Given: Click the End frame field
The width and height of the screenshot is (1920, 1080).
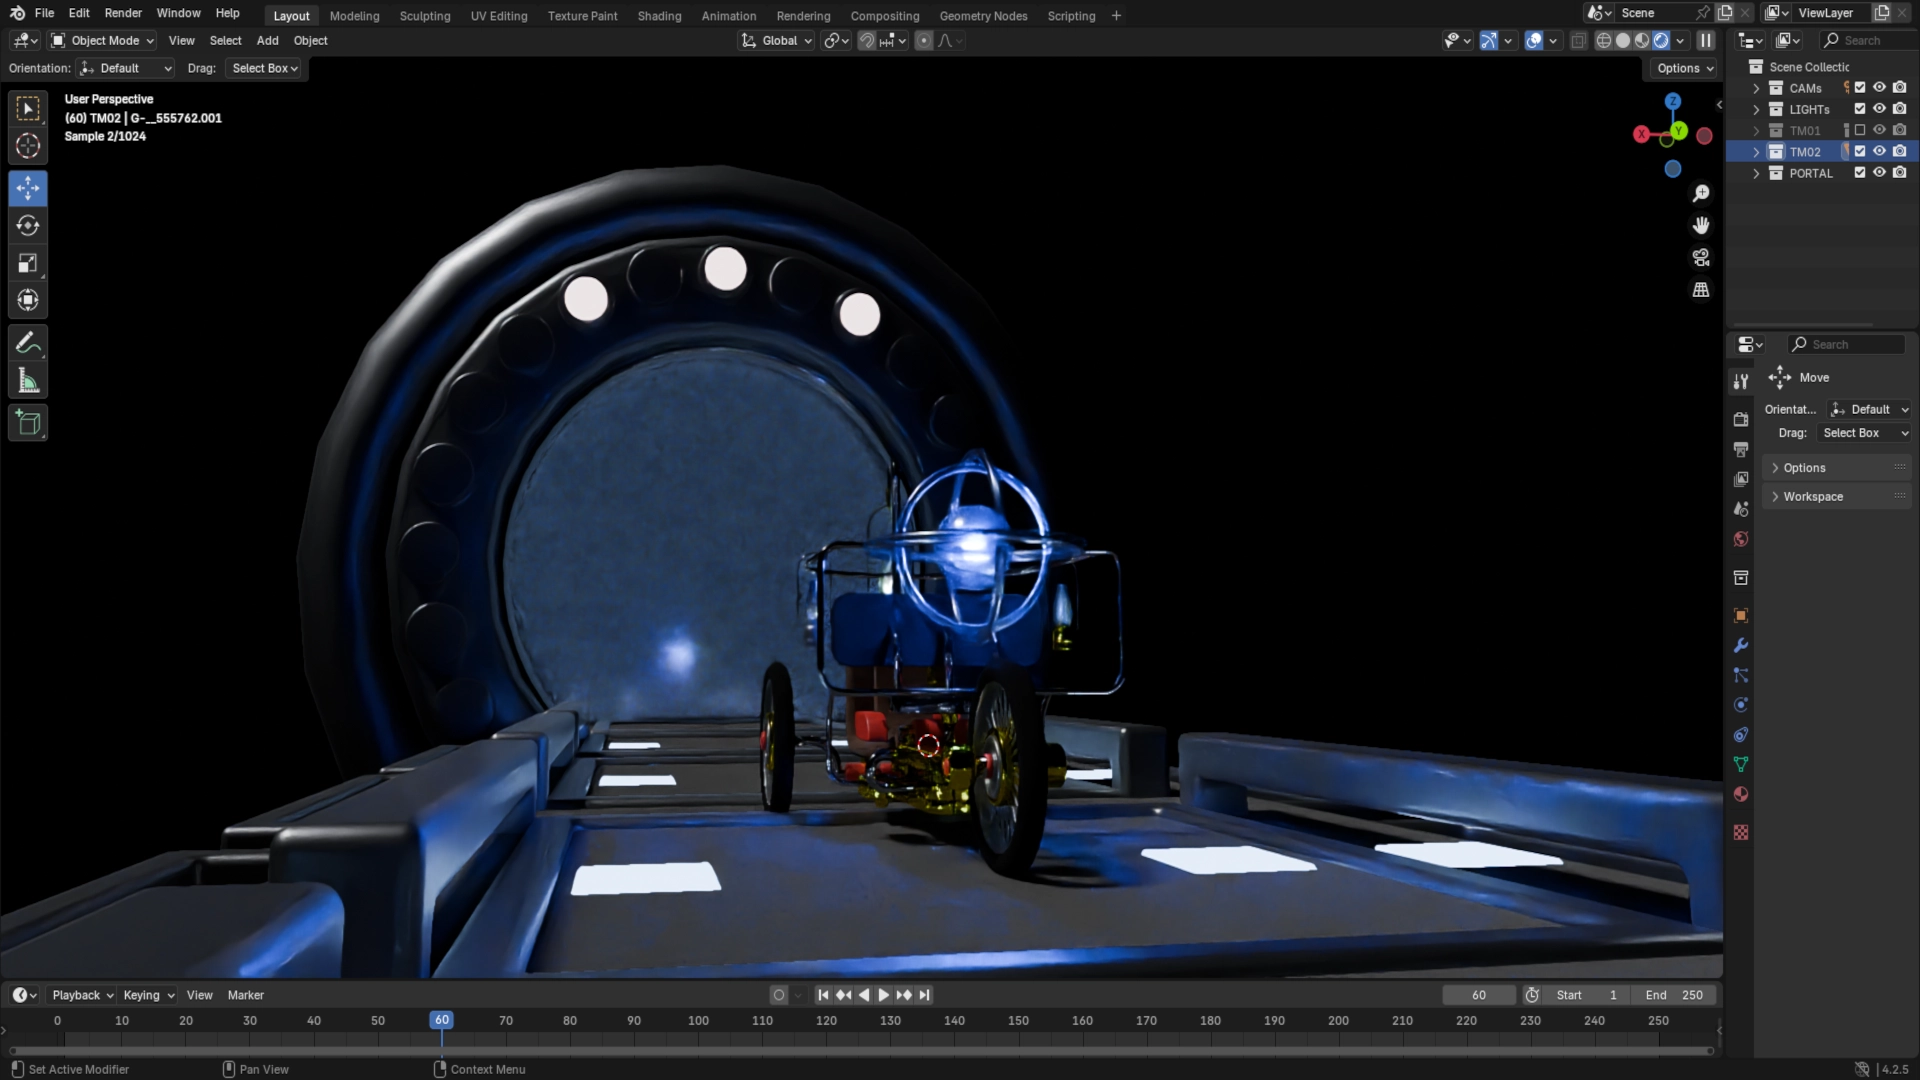Looking at the screenshot, I should point(1675,995).
